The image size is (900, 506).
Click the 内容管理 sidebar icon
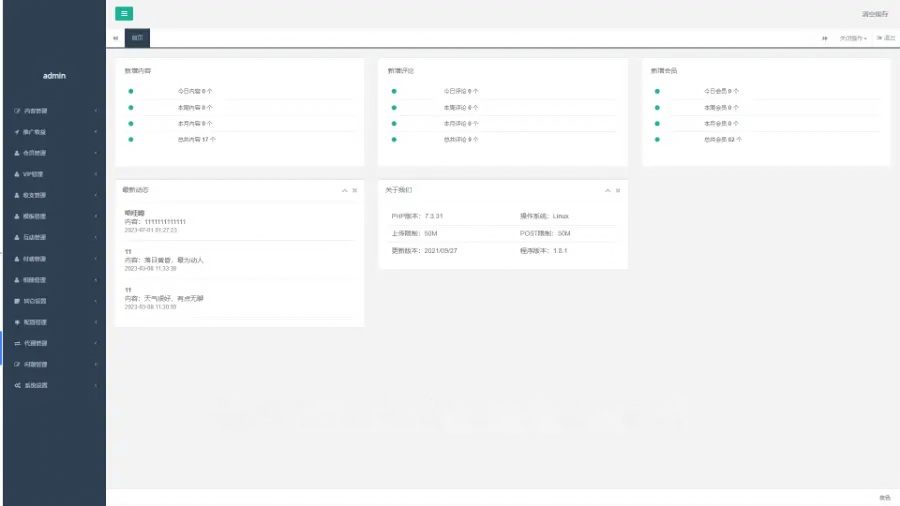(x=17, y=111)
